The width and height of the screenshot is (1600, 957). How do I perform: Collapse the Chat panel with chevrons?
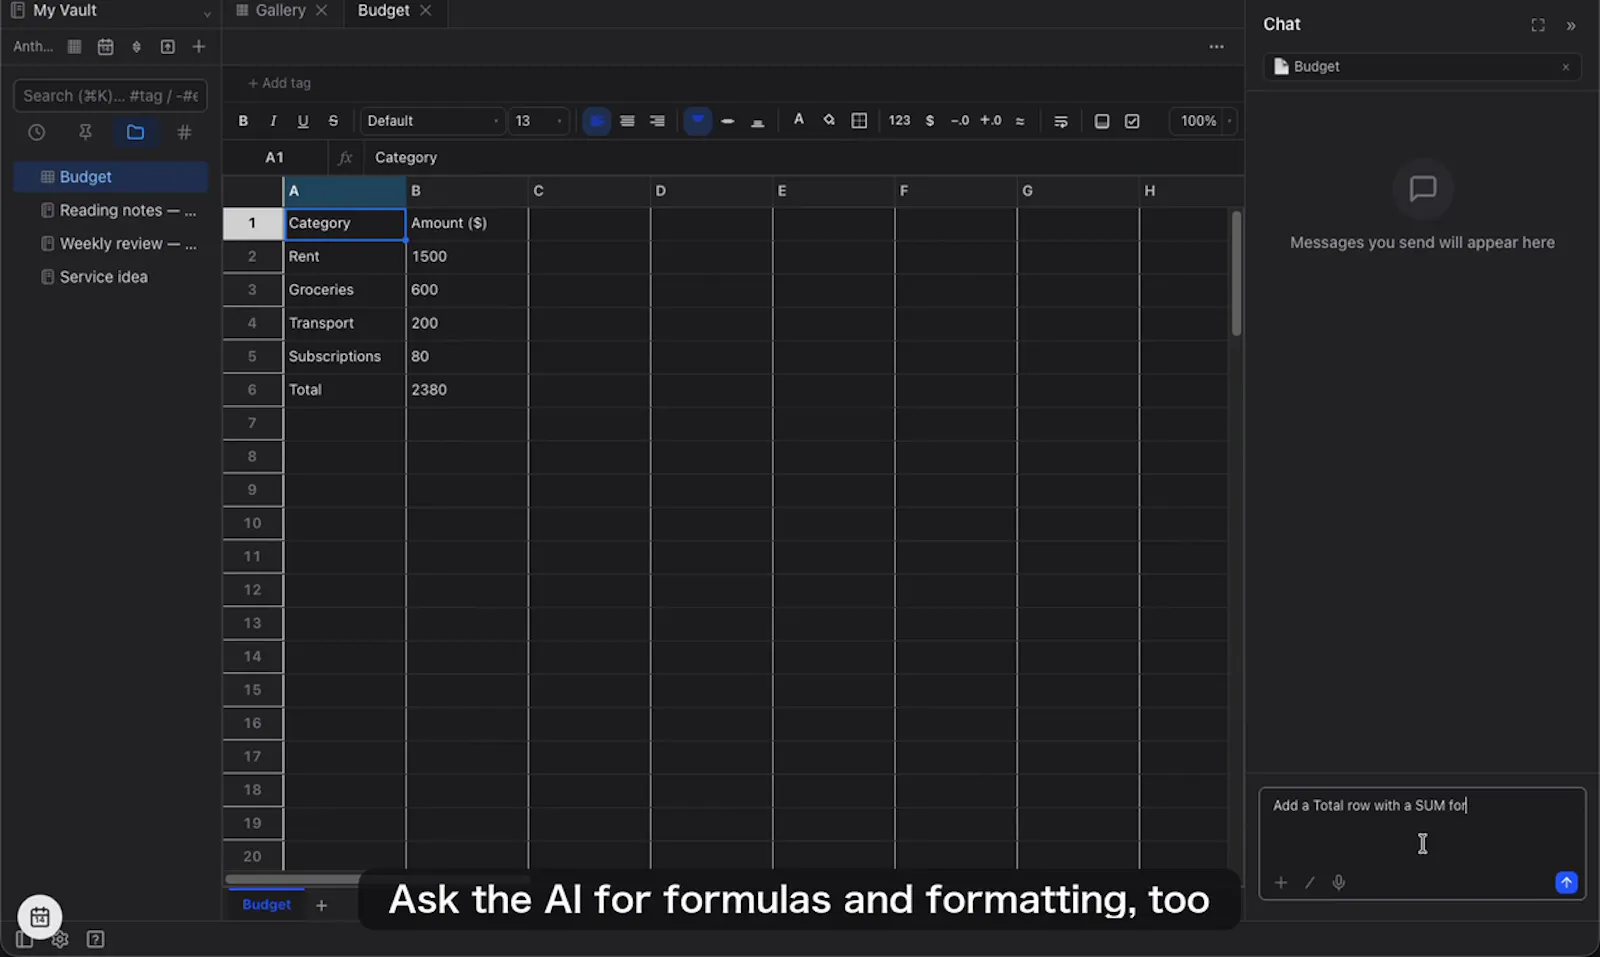click(1571, 25)
